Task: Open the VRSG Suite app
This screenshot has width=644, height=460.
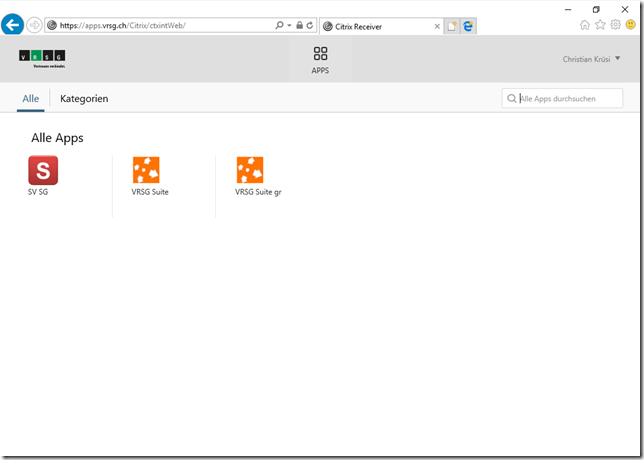Action: (x=147, y=171)
